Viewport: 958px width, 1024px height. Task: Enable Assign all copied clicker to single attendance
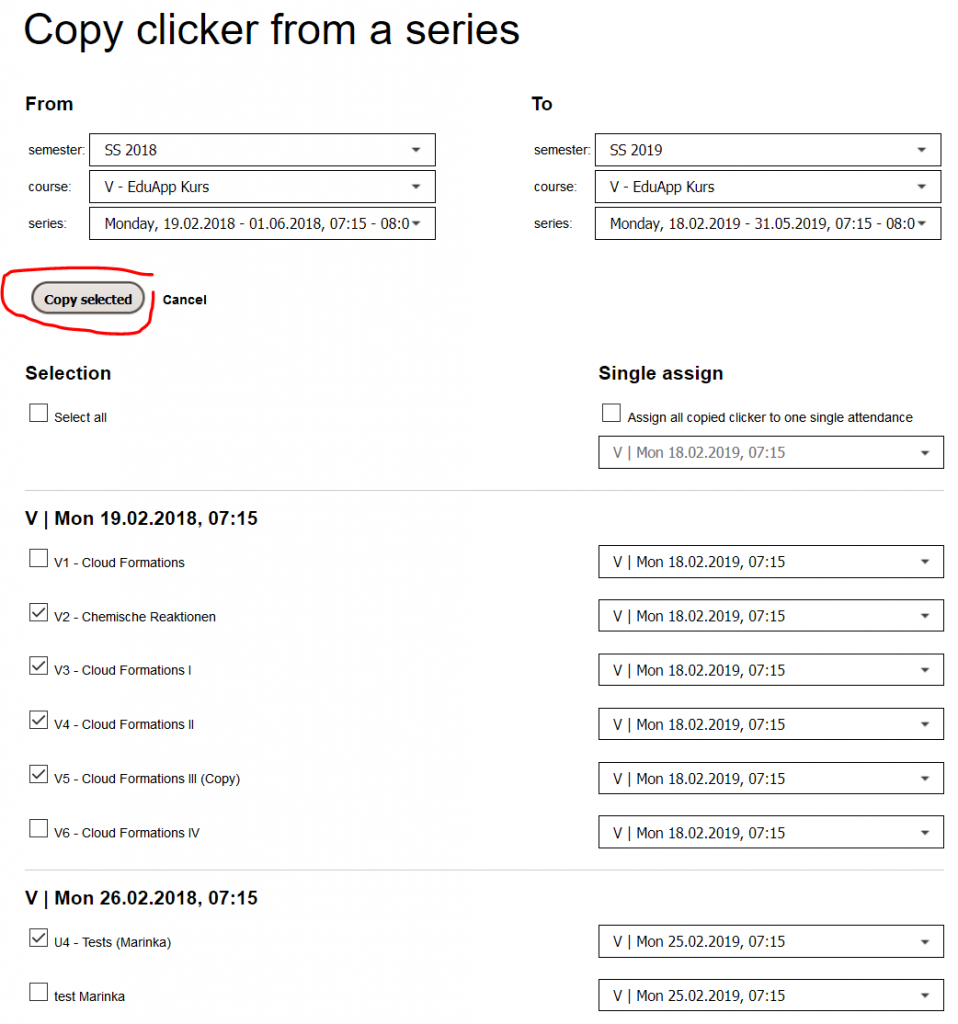click(611, 413)
